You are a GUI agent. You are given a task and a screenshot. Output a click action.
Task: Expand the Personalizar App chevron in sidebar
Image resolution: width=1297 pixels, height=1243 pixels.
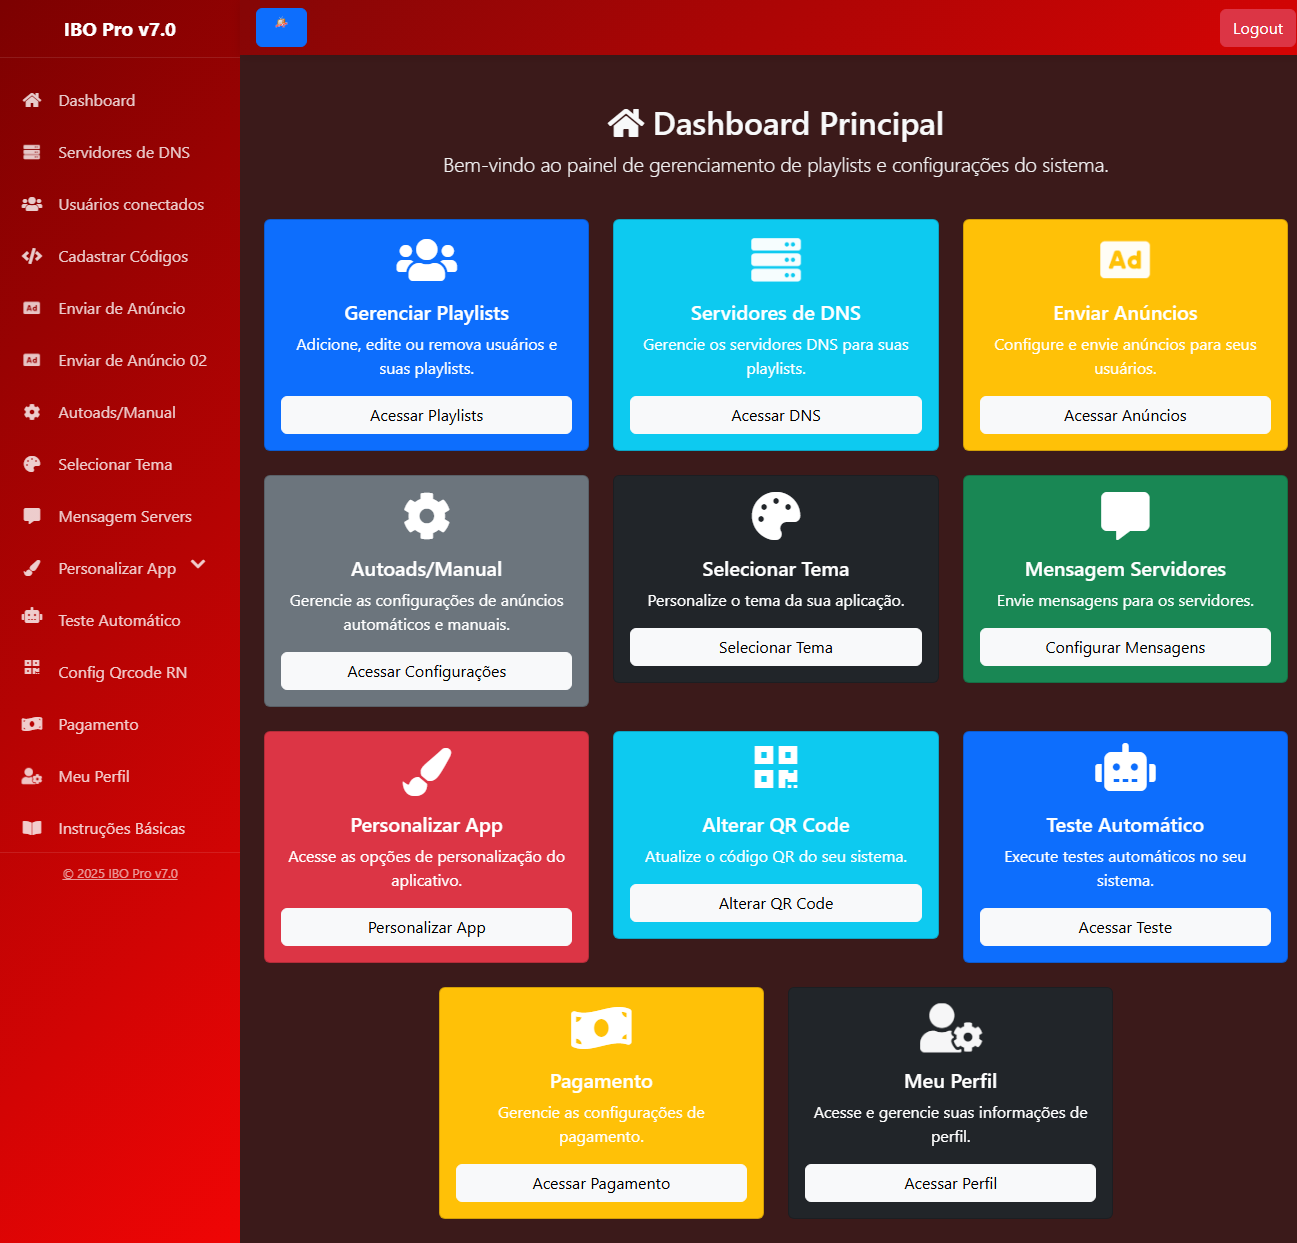pyautogui.click(x=198, y=565)
